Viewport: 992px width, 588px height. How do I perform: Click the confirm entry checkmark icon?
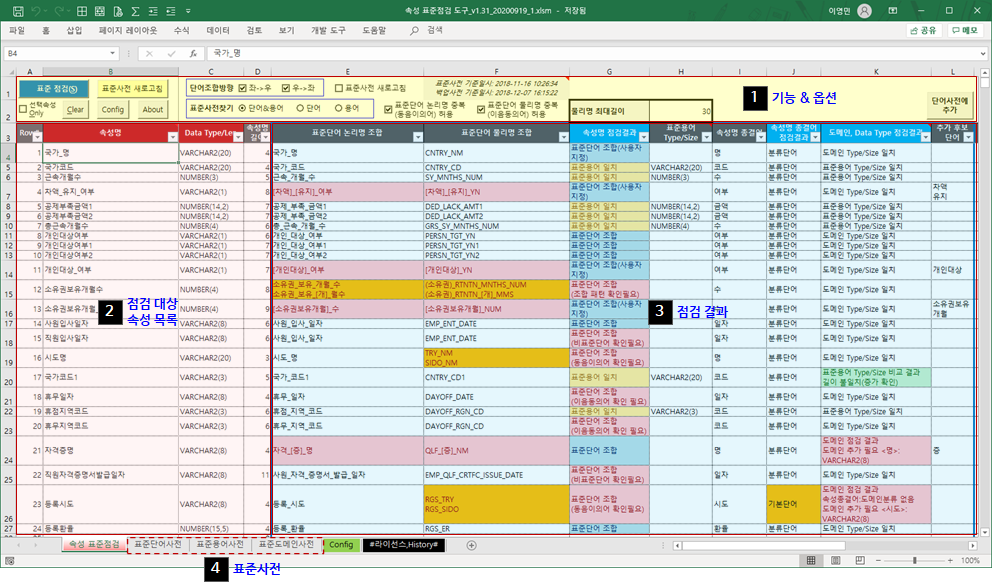click(171, 54)
